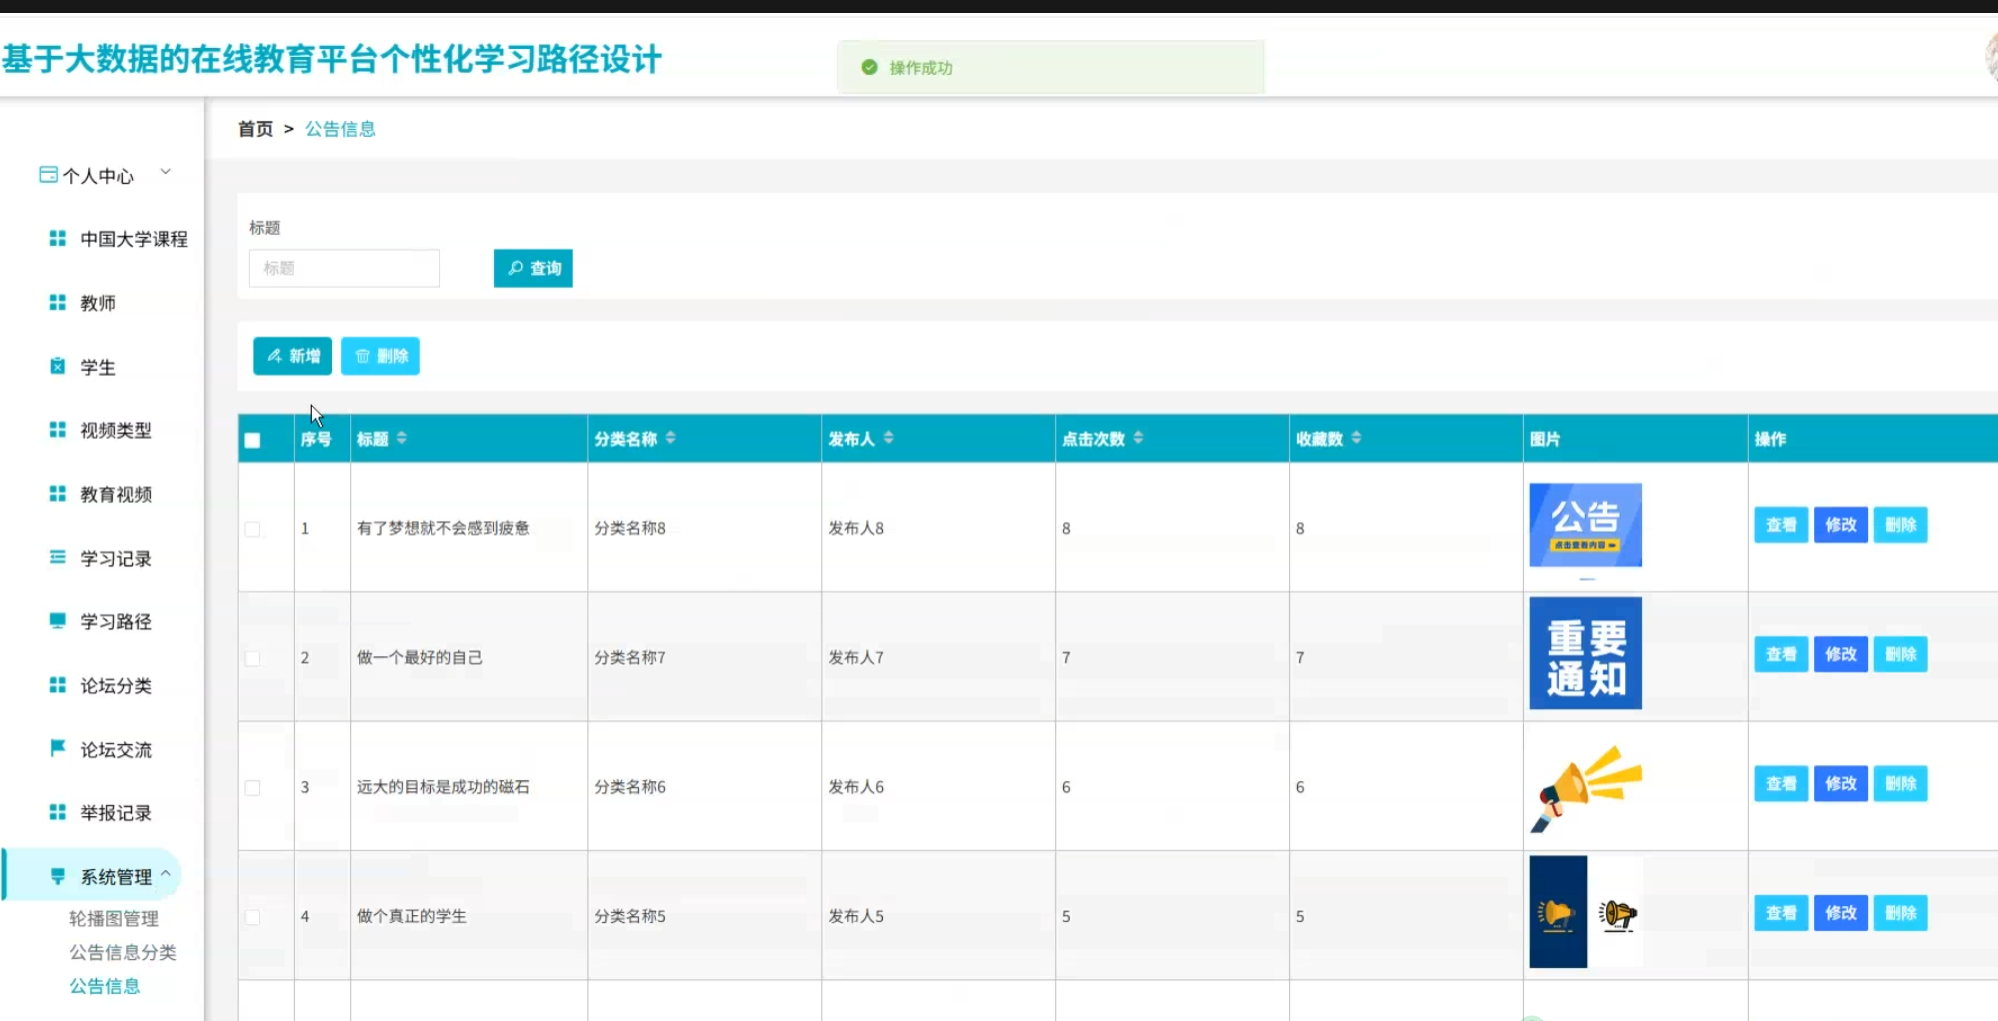Click 删除 for 做一个最好的自己 row
Screen dimensions: 1998x1021
[x=1900, y=654]
